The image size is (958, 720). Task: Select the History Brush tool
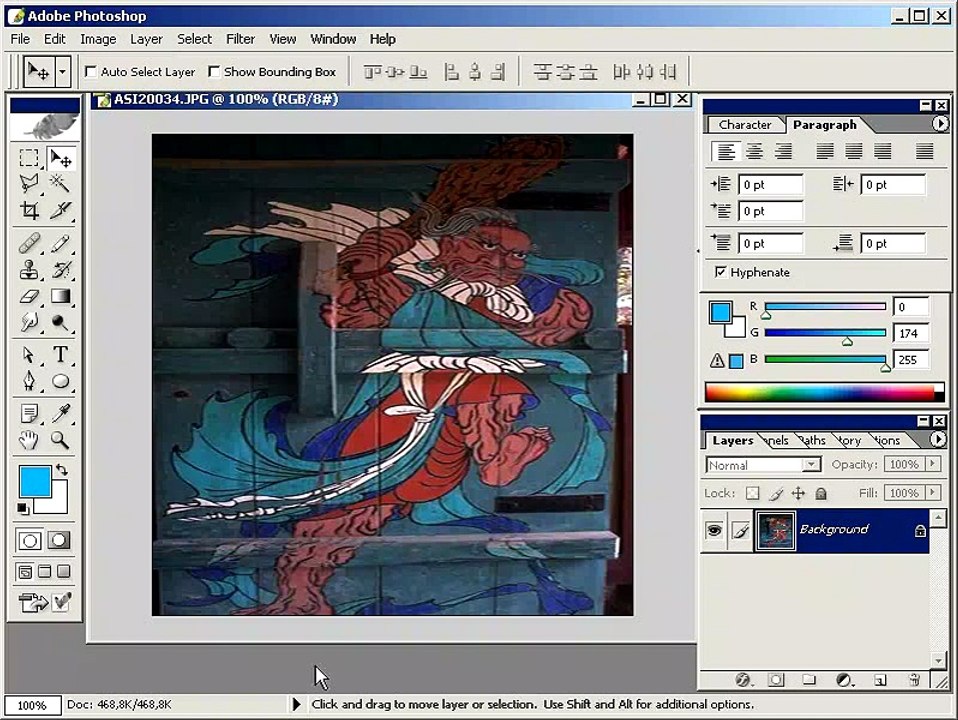pos(60,270)
